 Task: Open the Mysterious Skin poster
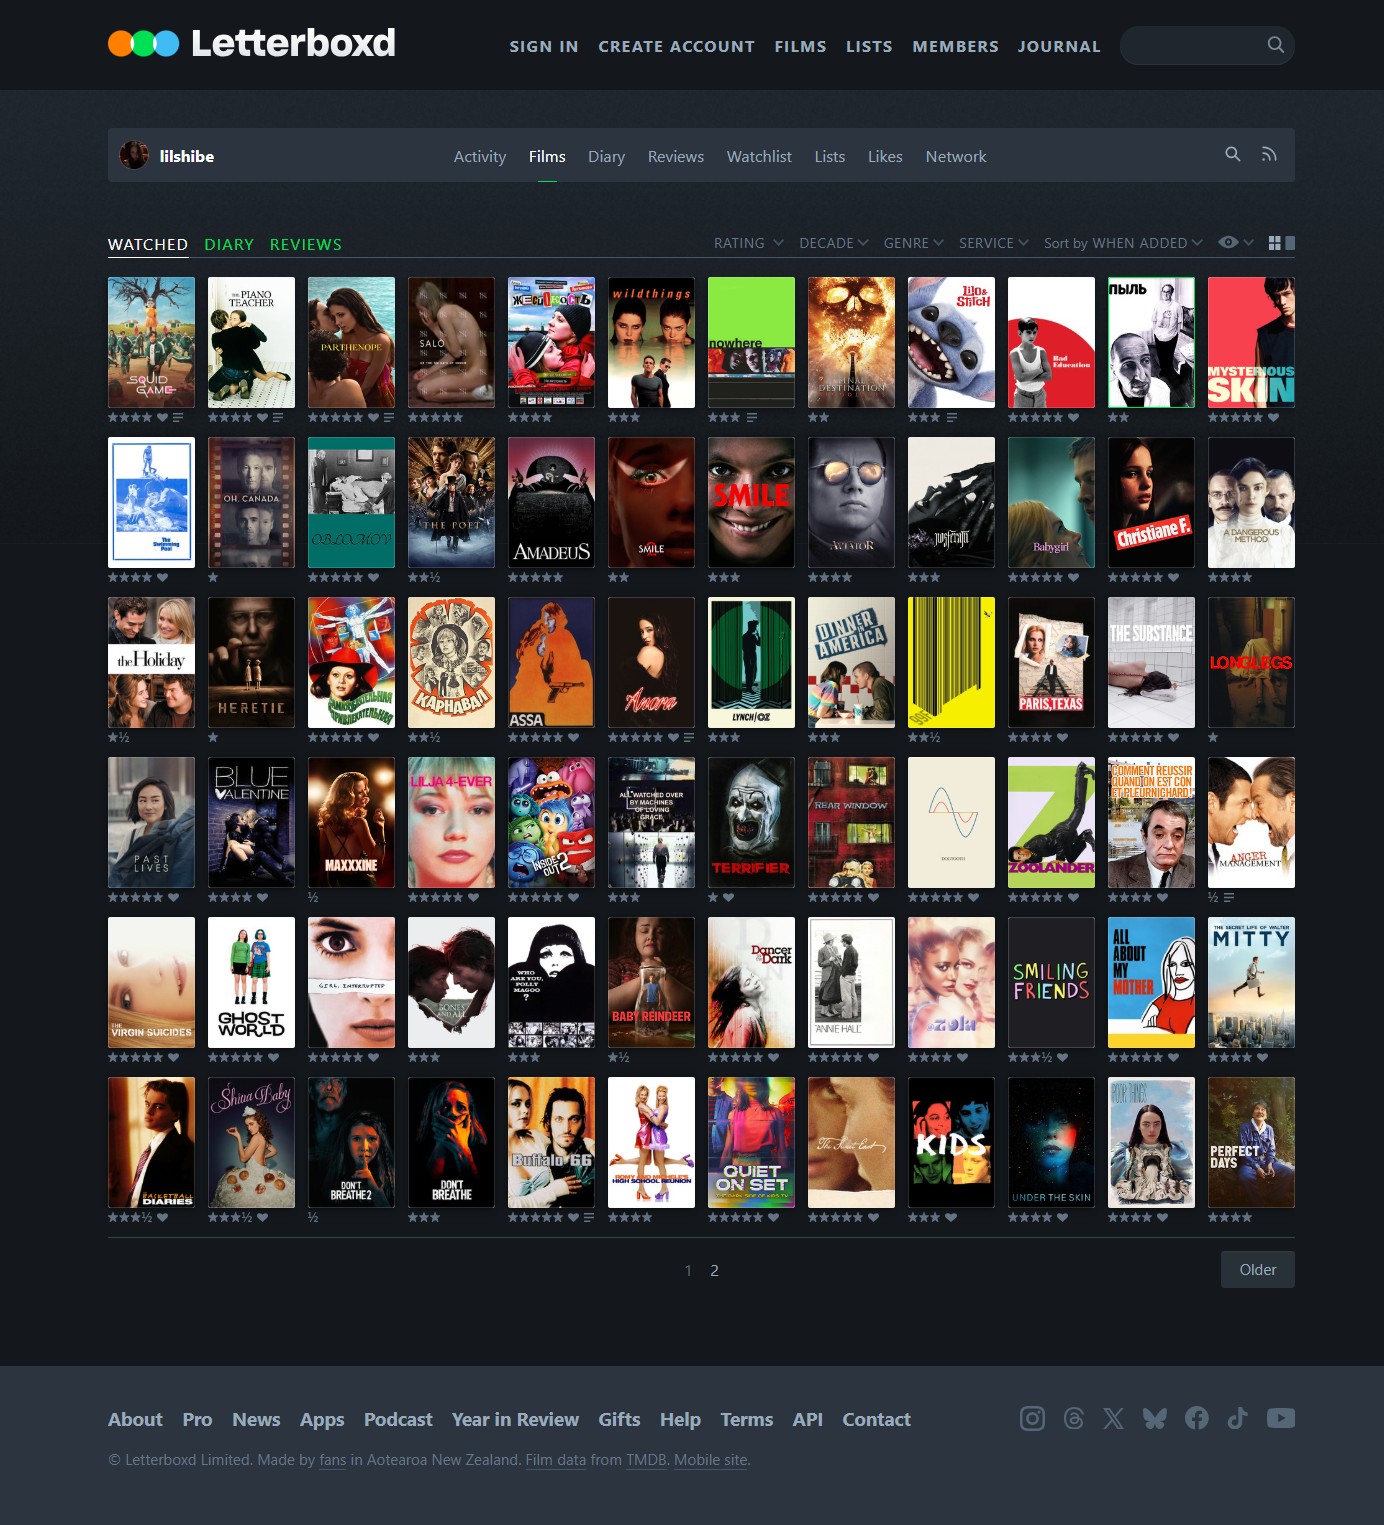(1251, 342)
